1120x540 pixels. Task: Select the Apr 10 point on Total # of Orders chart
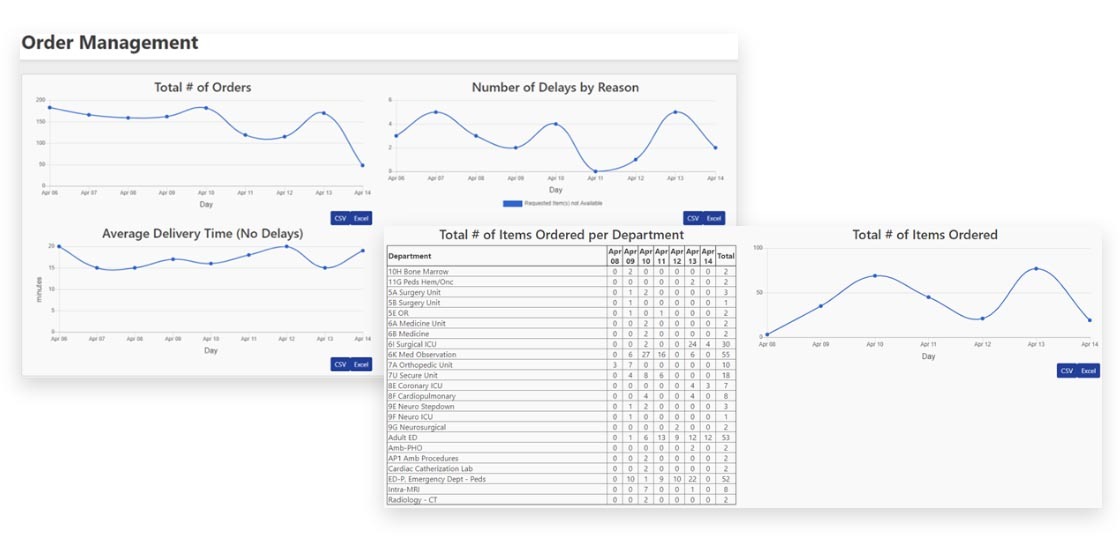pyautogui.click(x=206, y=108)
